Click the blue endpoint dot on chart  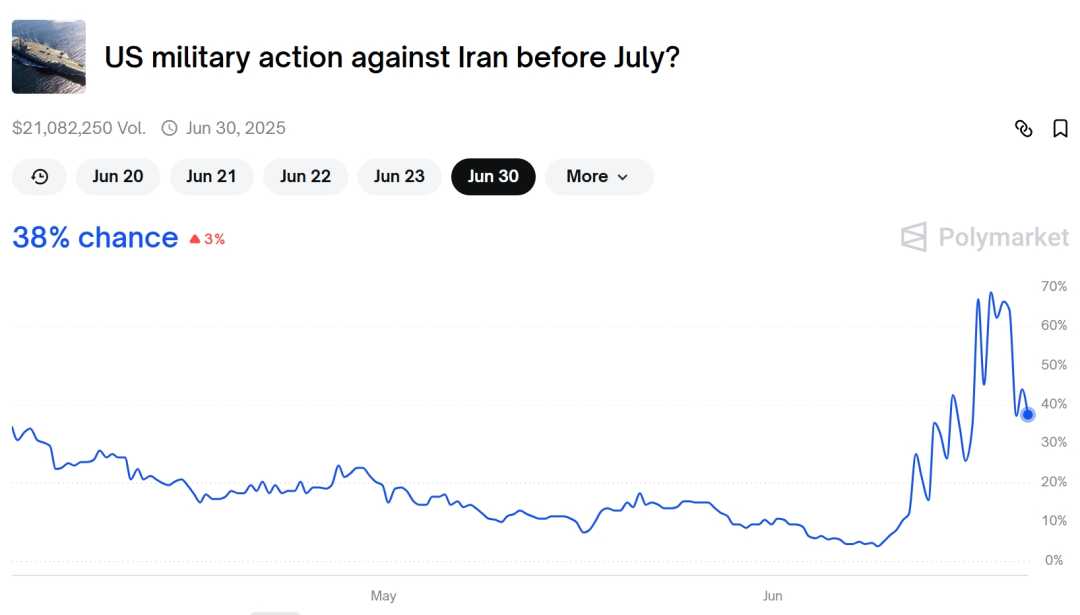[x=1027, y=414]
